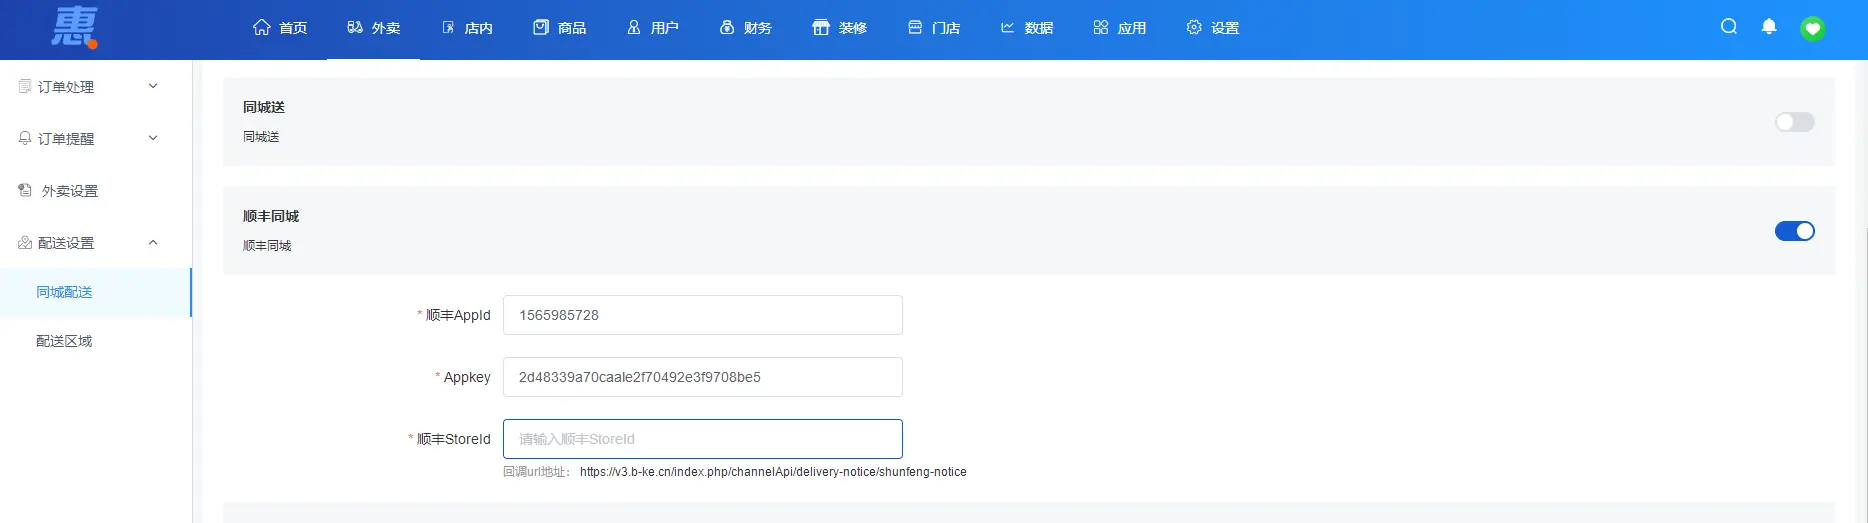Click the 同城送 section heading
Screen dimensions: 1868x523
264,107
